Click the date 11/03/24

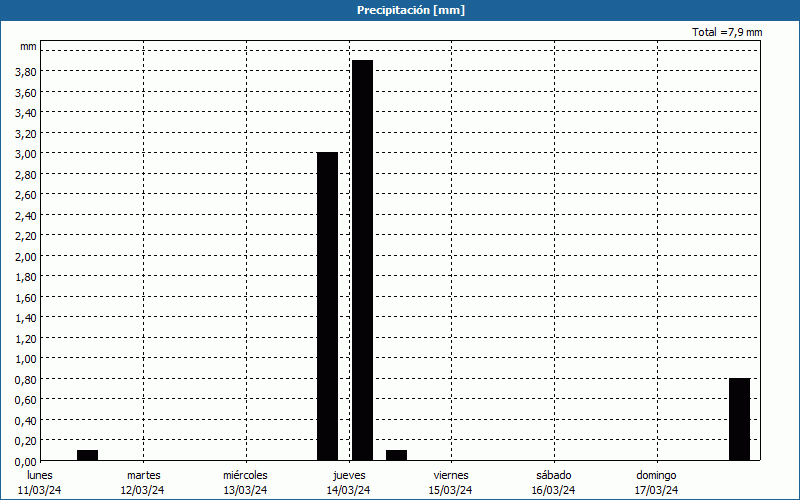coord(39,490)
